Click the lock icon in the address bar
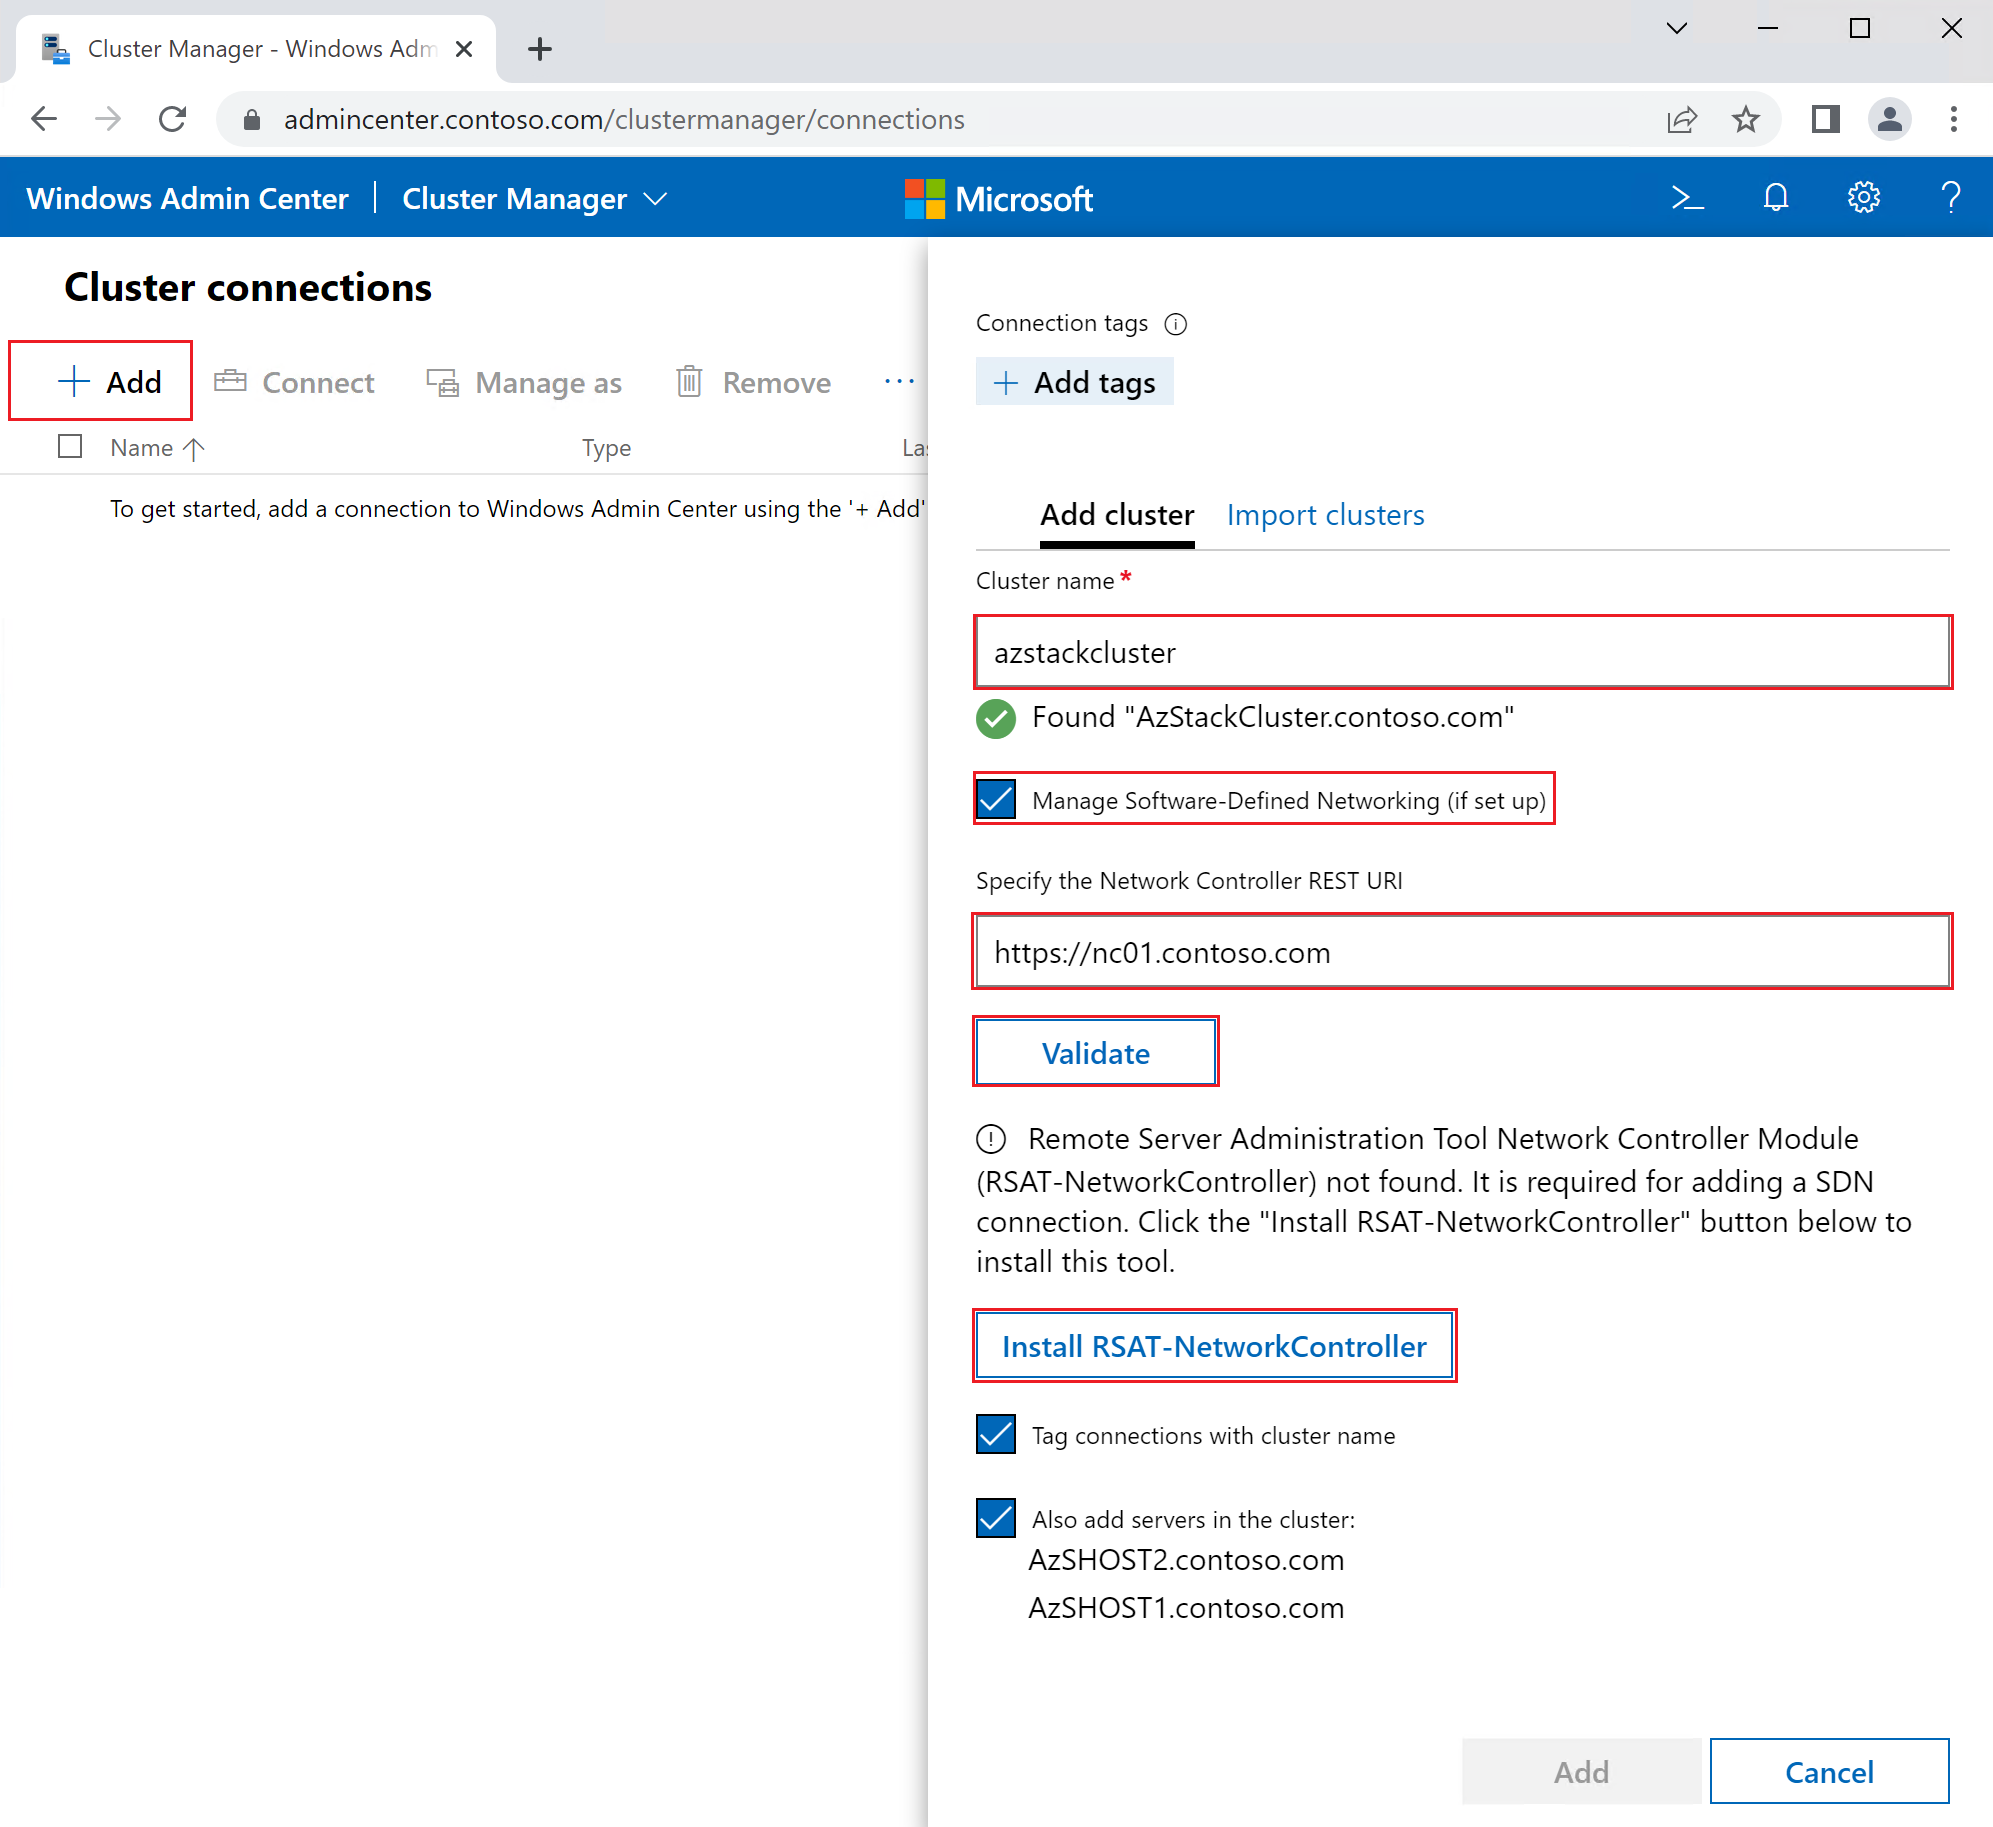 [x=252, y=119]
